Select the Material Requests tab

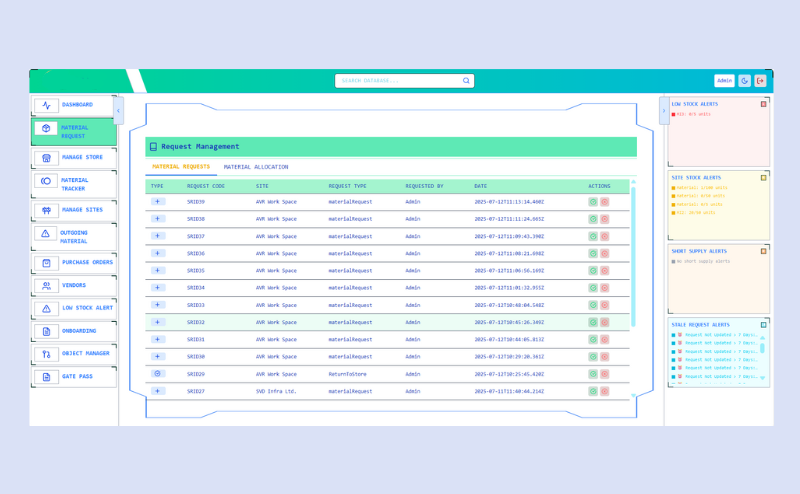coord(181,167)
